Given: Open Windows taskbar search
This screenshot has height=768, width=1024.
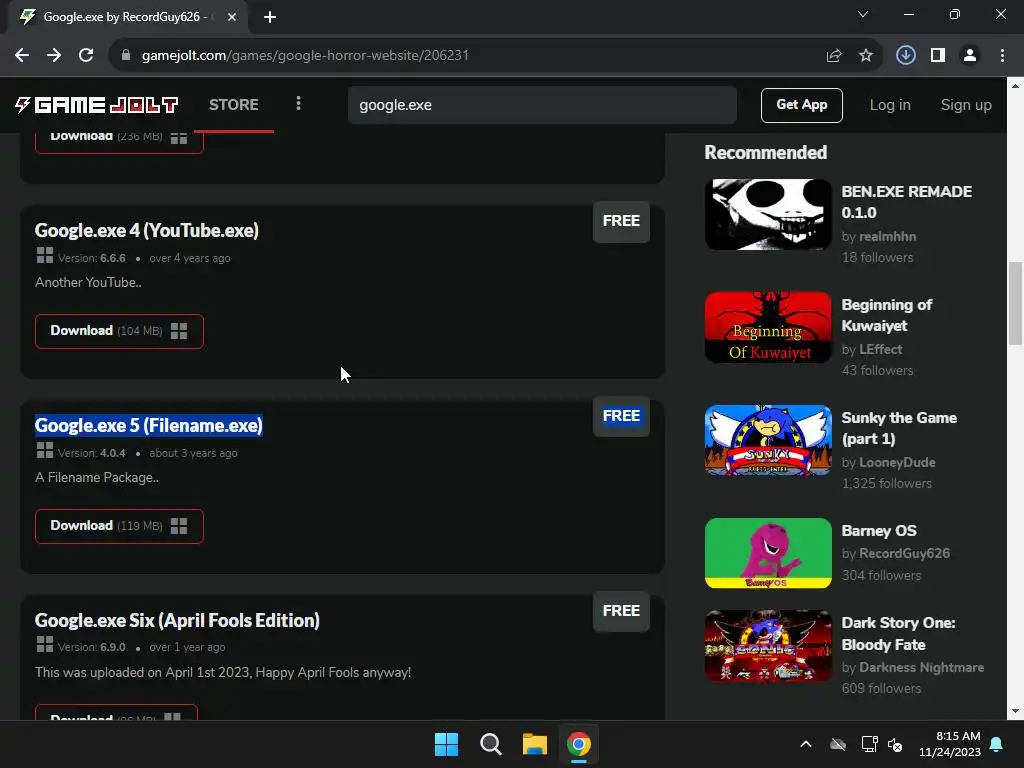Looking at the screenshot, I should coord(490,744).
